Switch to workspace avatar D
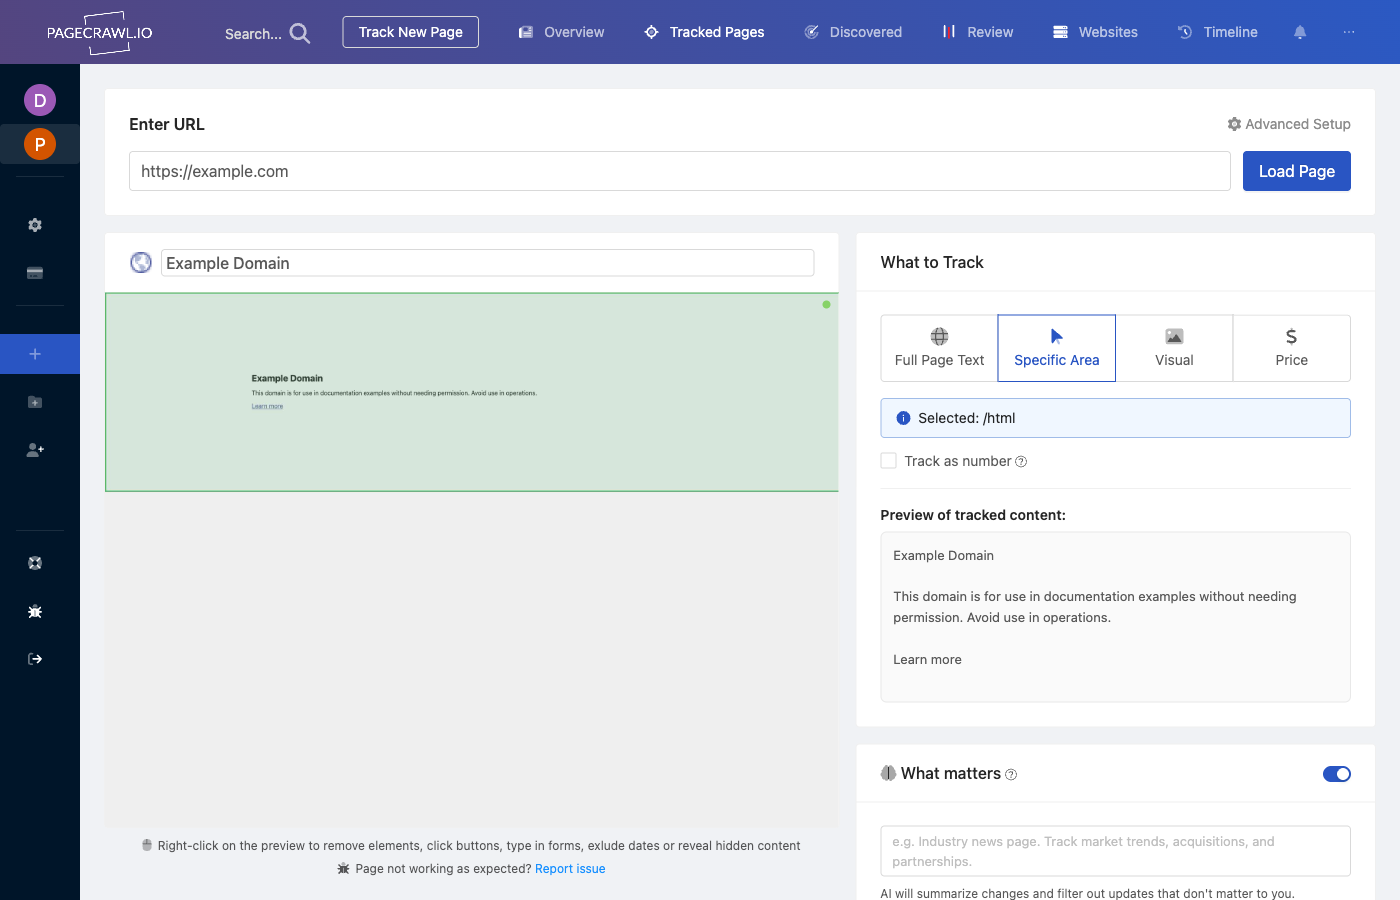This screenshot has height=900, width=1400. point(40,100)
